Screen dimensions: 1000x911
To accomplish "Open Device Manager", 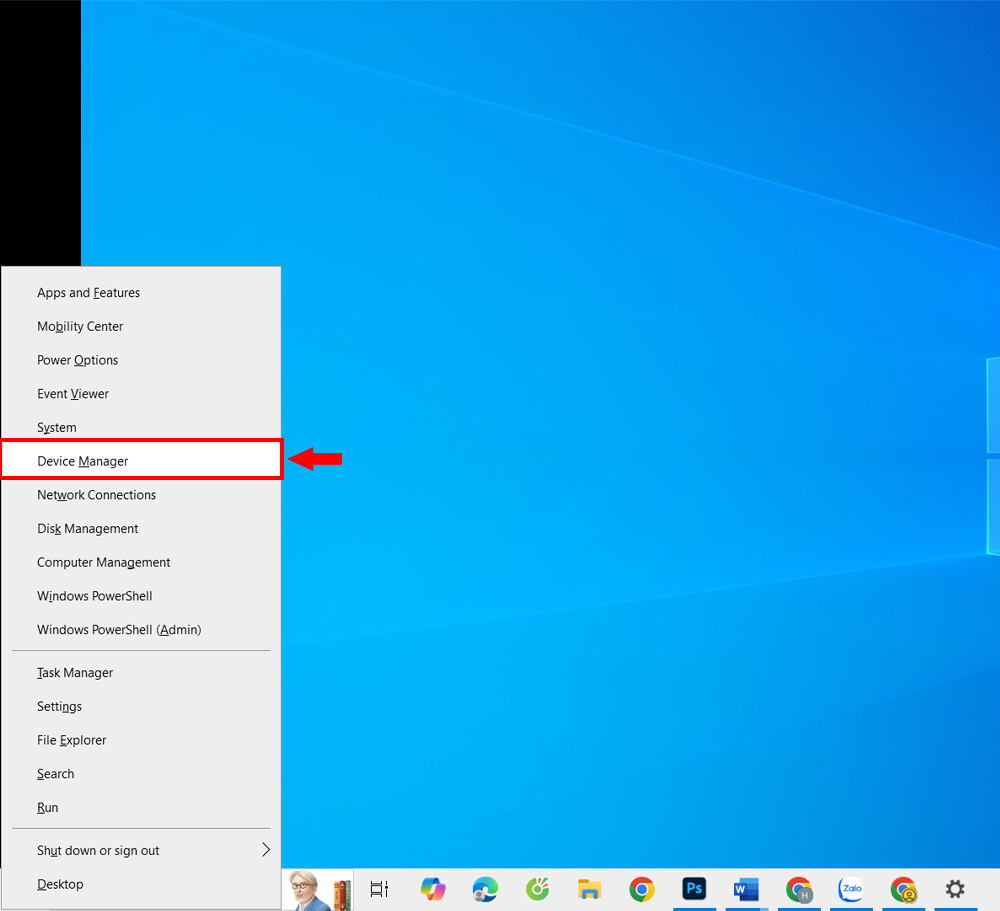I will click(84, 461).
